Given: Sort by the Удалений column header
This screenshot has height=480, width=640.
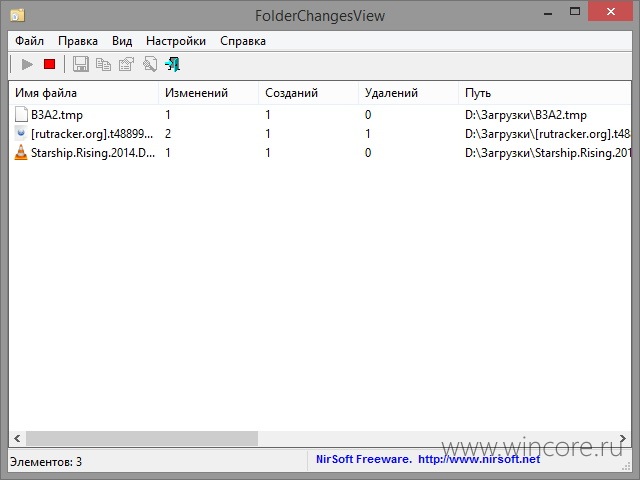Looking at the screenshot, I should (x=408, y=93).
